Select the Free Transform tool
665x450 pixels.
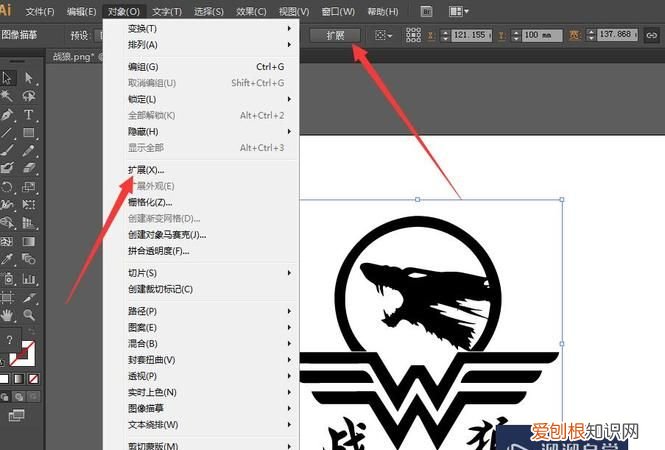[29, 205]
